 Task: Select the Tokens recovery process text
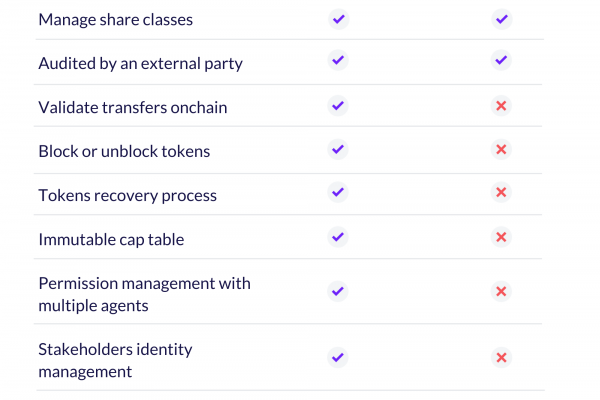127,196
